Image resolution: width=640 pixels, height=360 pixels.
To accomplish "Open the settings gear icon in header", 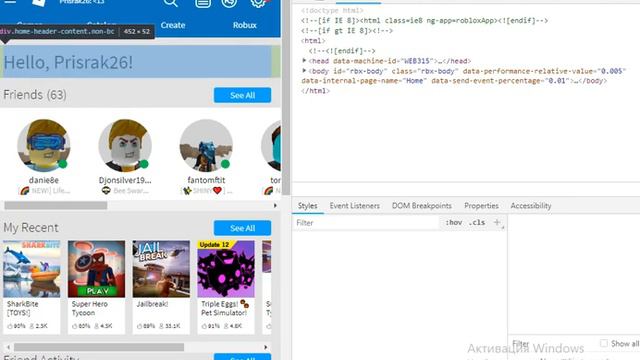I will (x=258, y=3).
